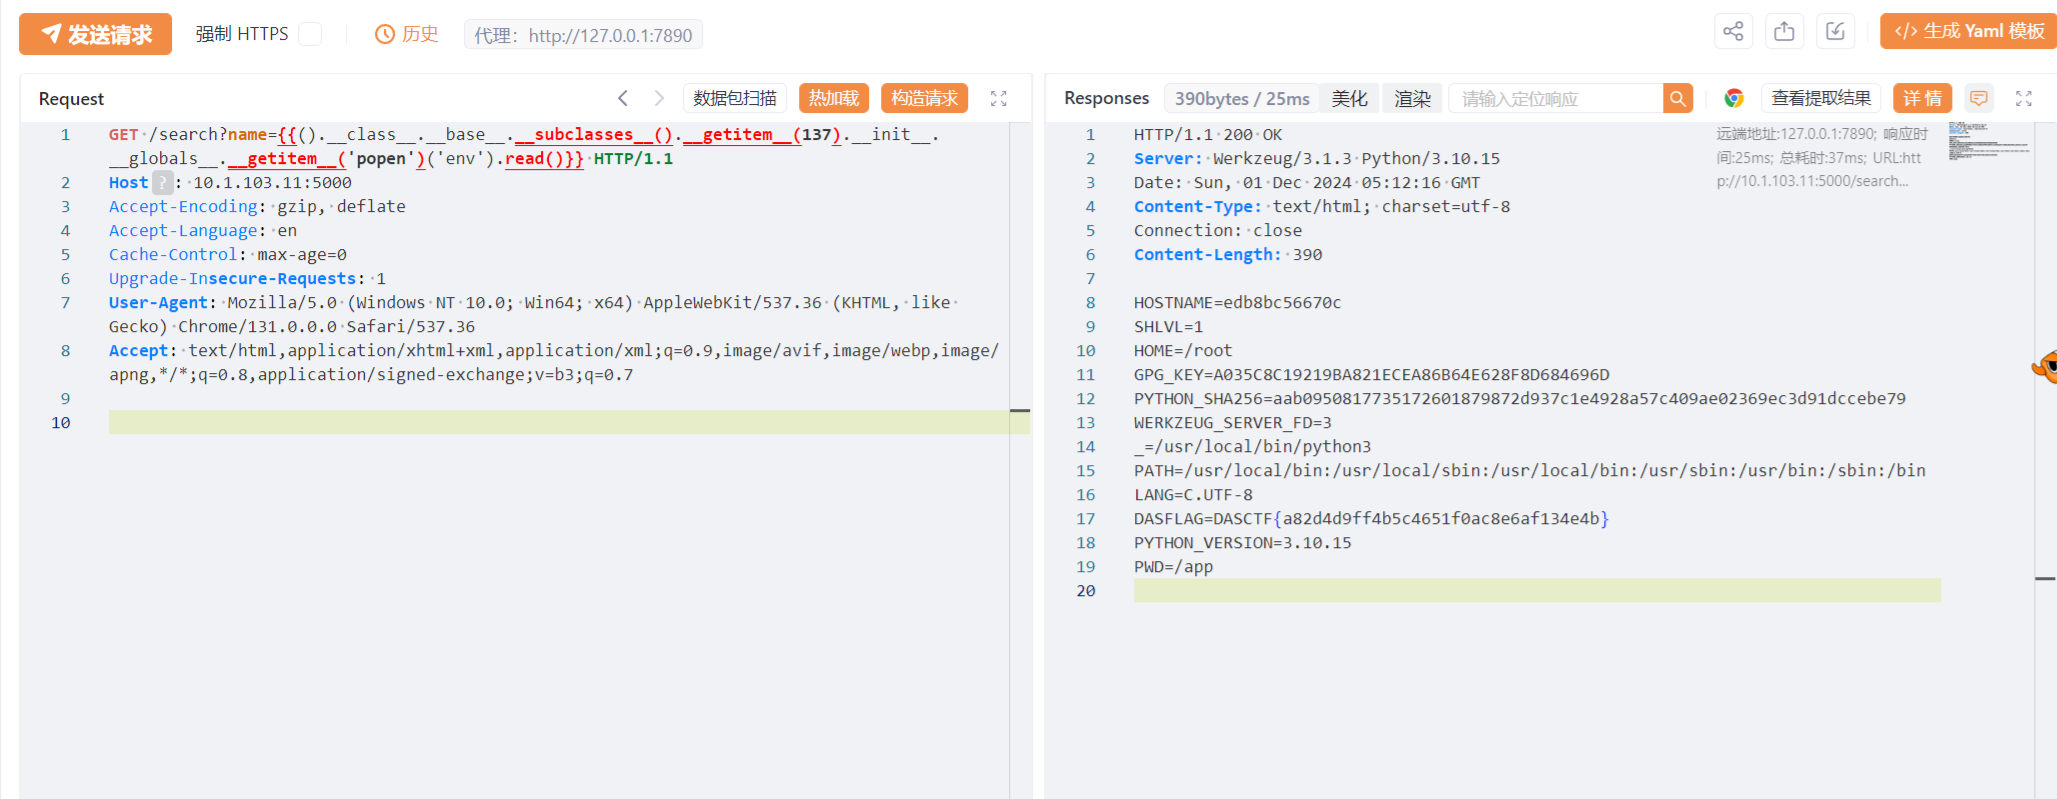Expand the Responses panel to fullscreen

tap(2023, 98)
